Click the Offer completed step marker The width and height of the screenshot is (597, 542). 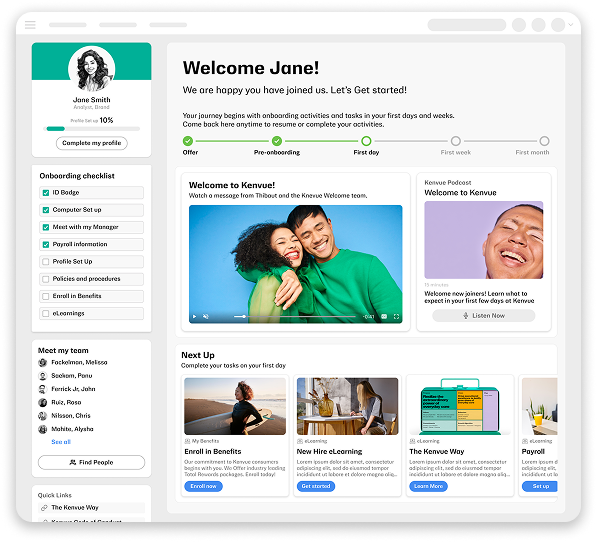(x=188, y=141)
